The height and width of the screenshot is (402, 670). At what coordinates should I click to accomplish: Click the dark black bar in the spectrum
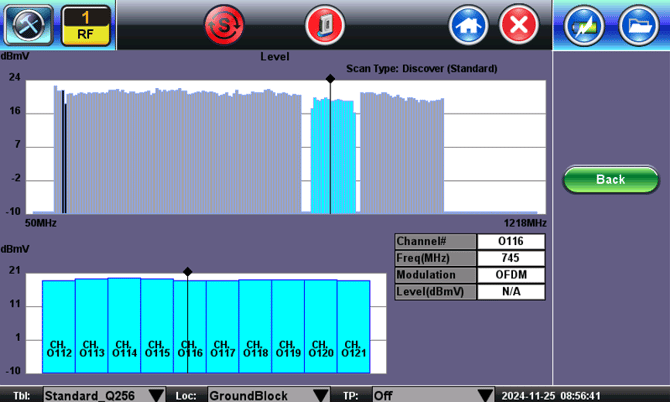click(64, 152)
